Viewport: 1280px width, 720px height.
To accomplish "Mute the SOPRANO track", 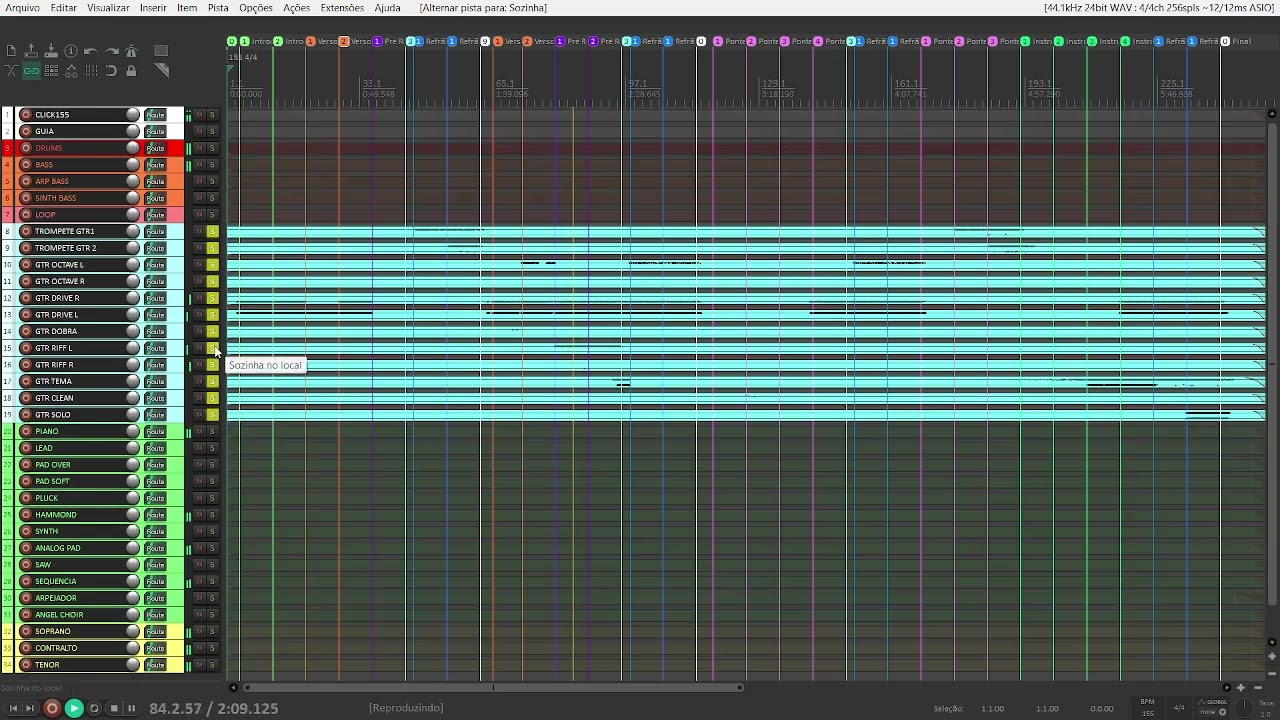I will click(199, 631).
